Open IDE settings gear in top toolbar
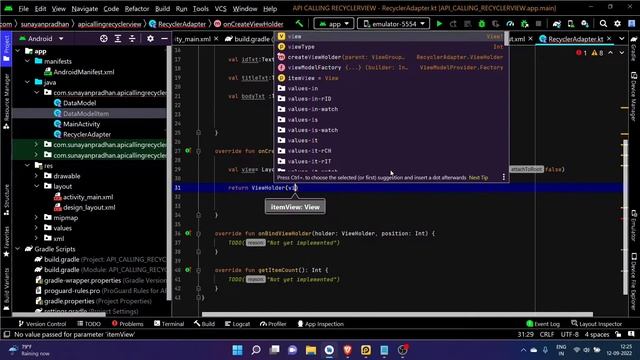This screenshot has width=640, height=360. point(617,24)
